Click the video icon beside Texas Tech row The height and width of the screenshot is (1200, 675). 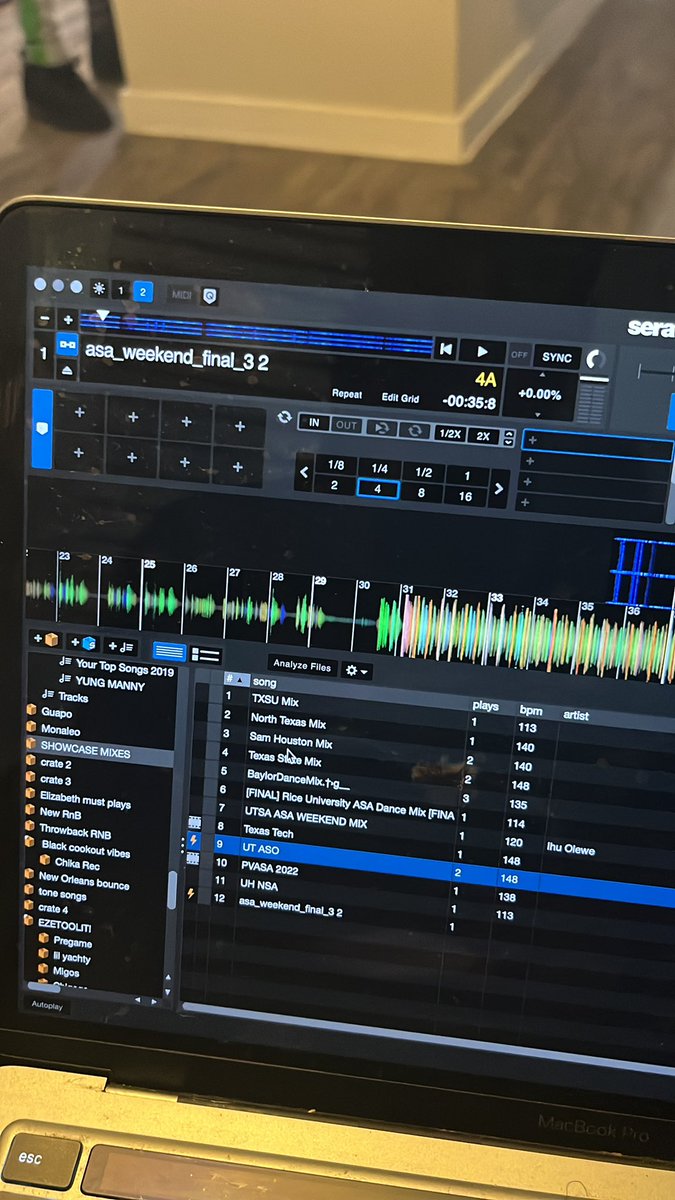click(195, 823)
